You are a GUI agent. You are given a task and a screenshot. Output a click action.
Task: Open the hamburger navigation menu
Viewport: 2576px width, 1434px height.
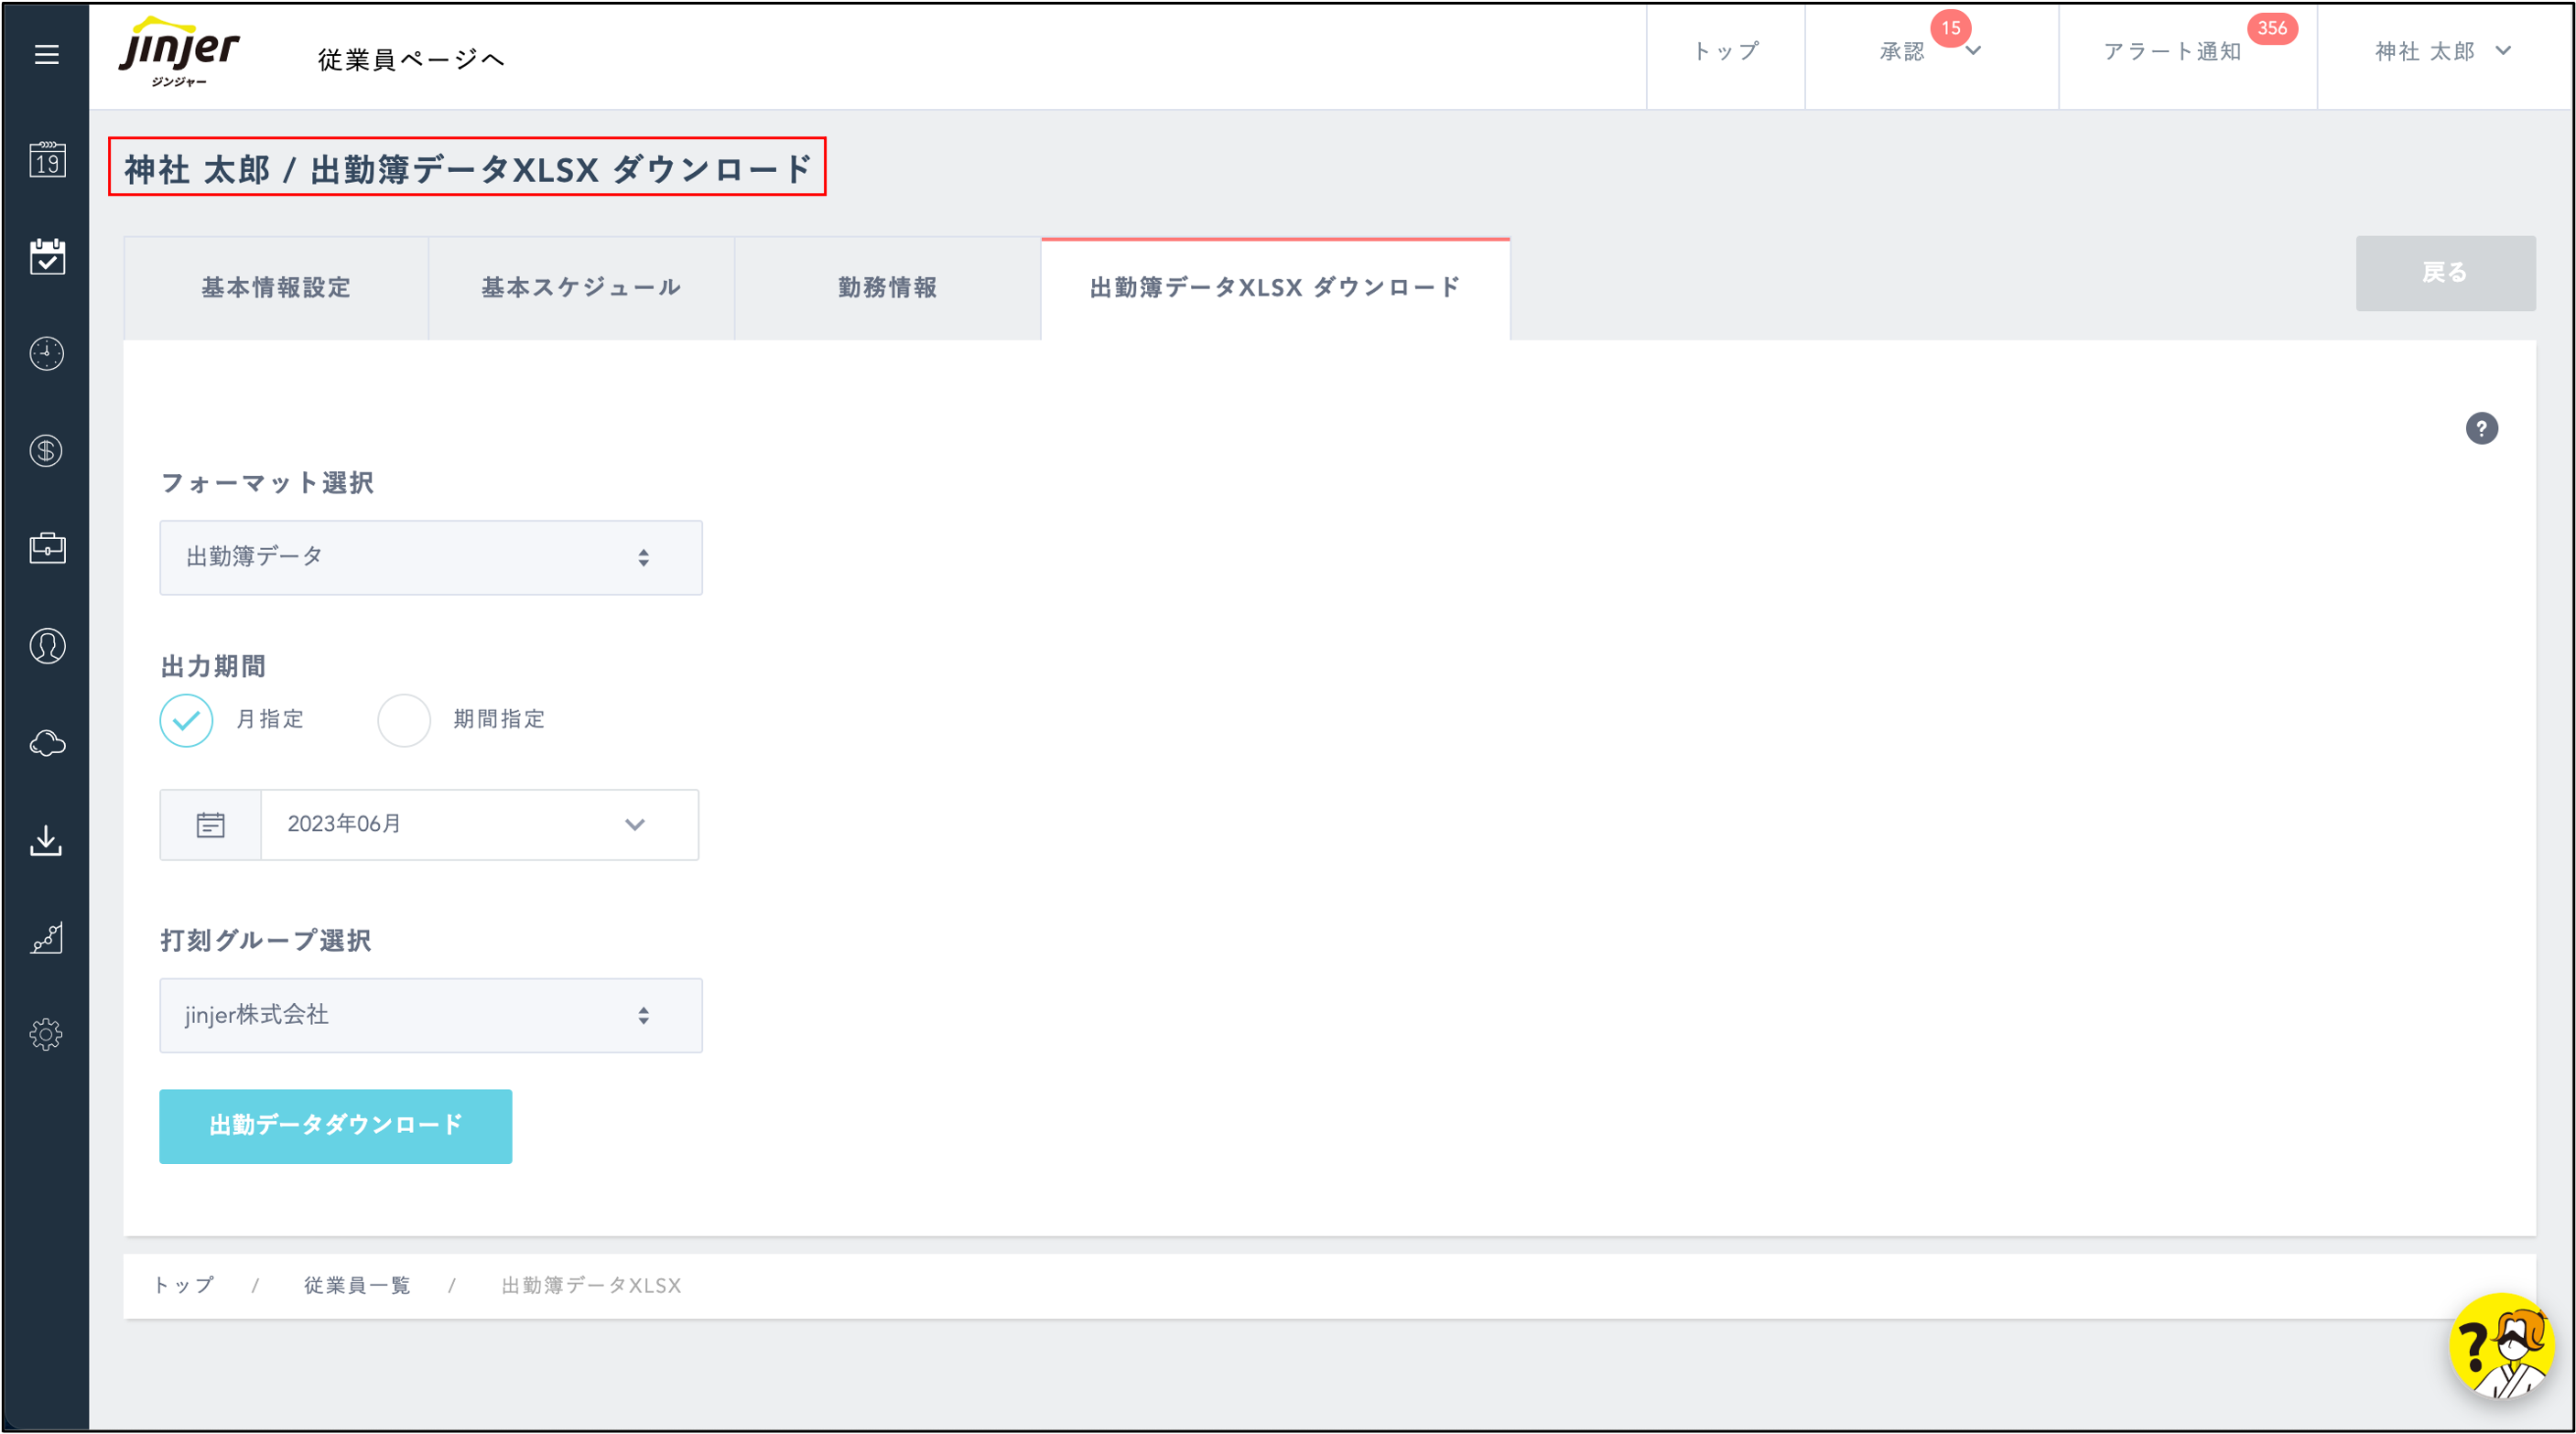(x=46, y=55)
